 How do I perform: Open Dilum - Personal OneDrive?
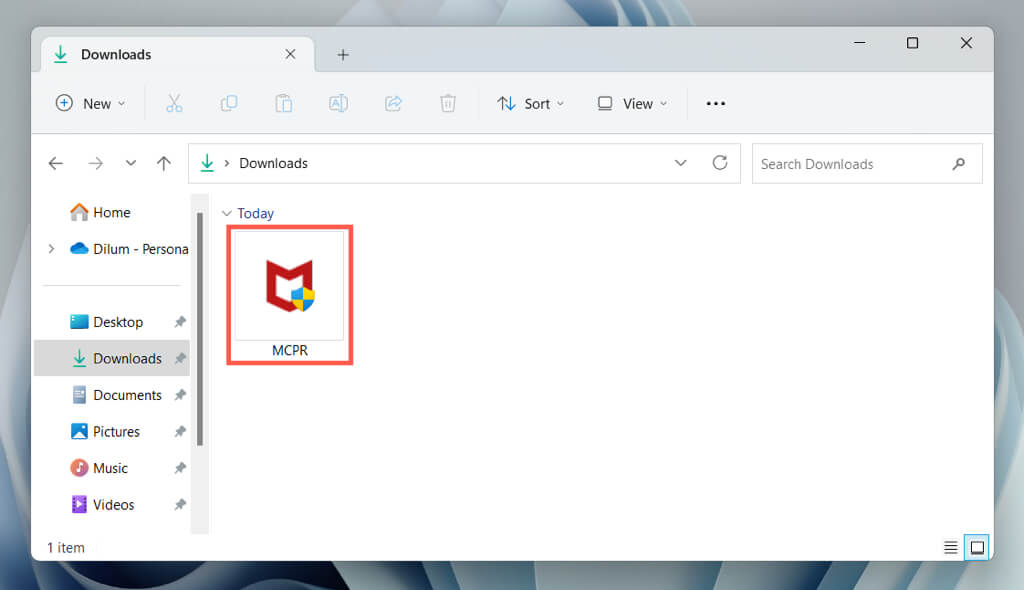[x=129, y=249]
